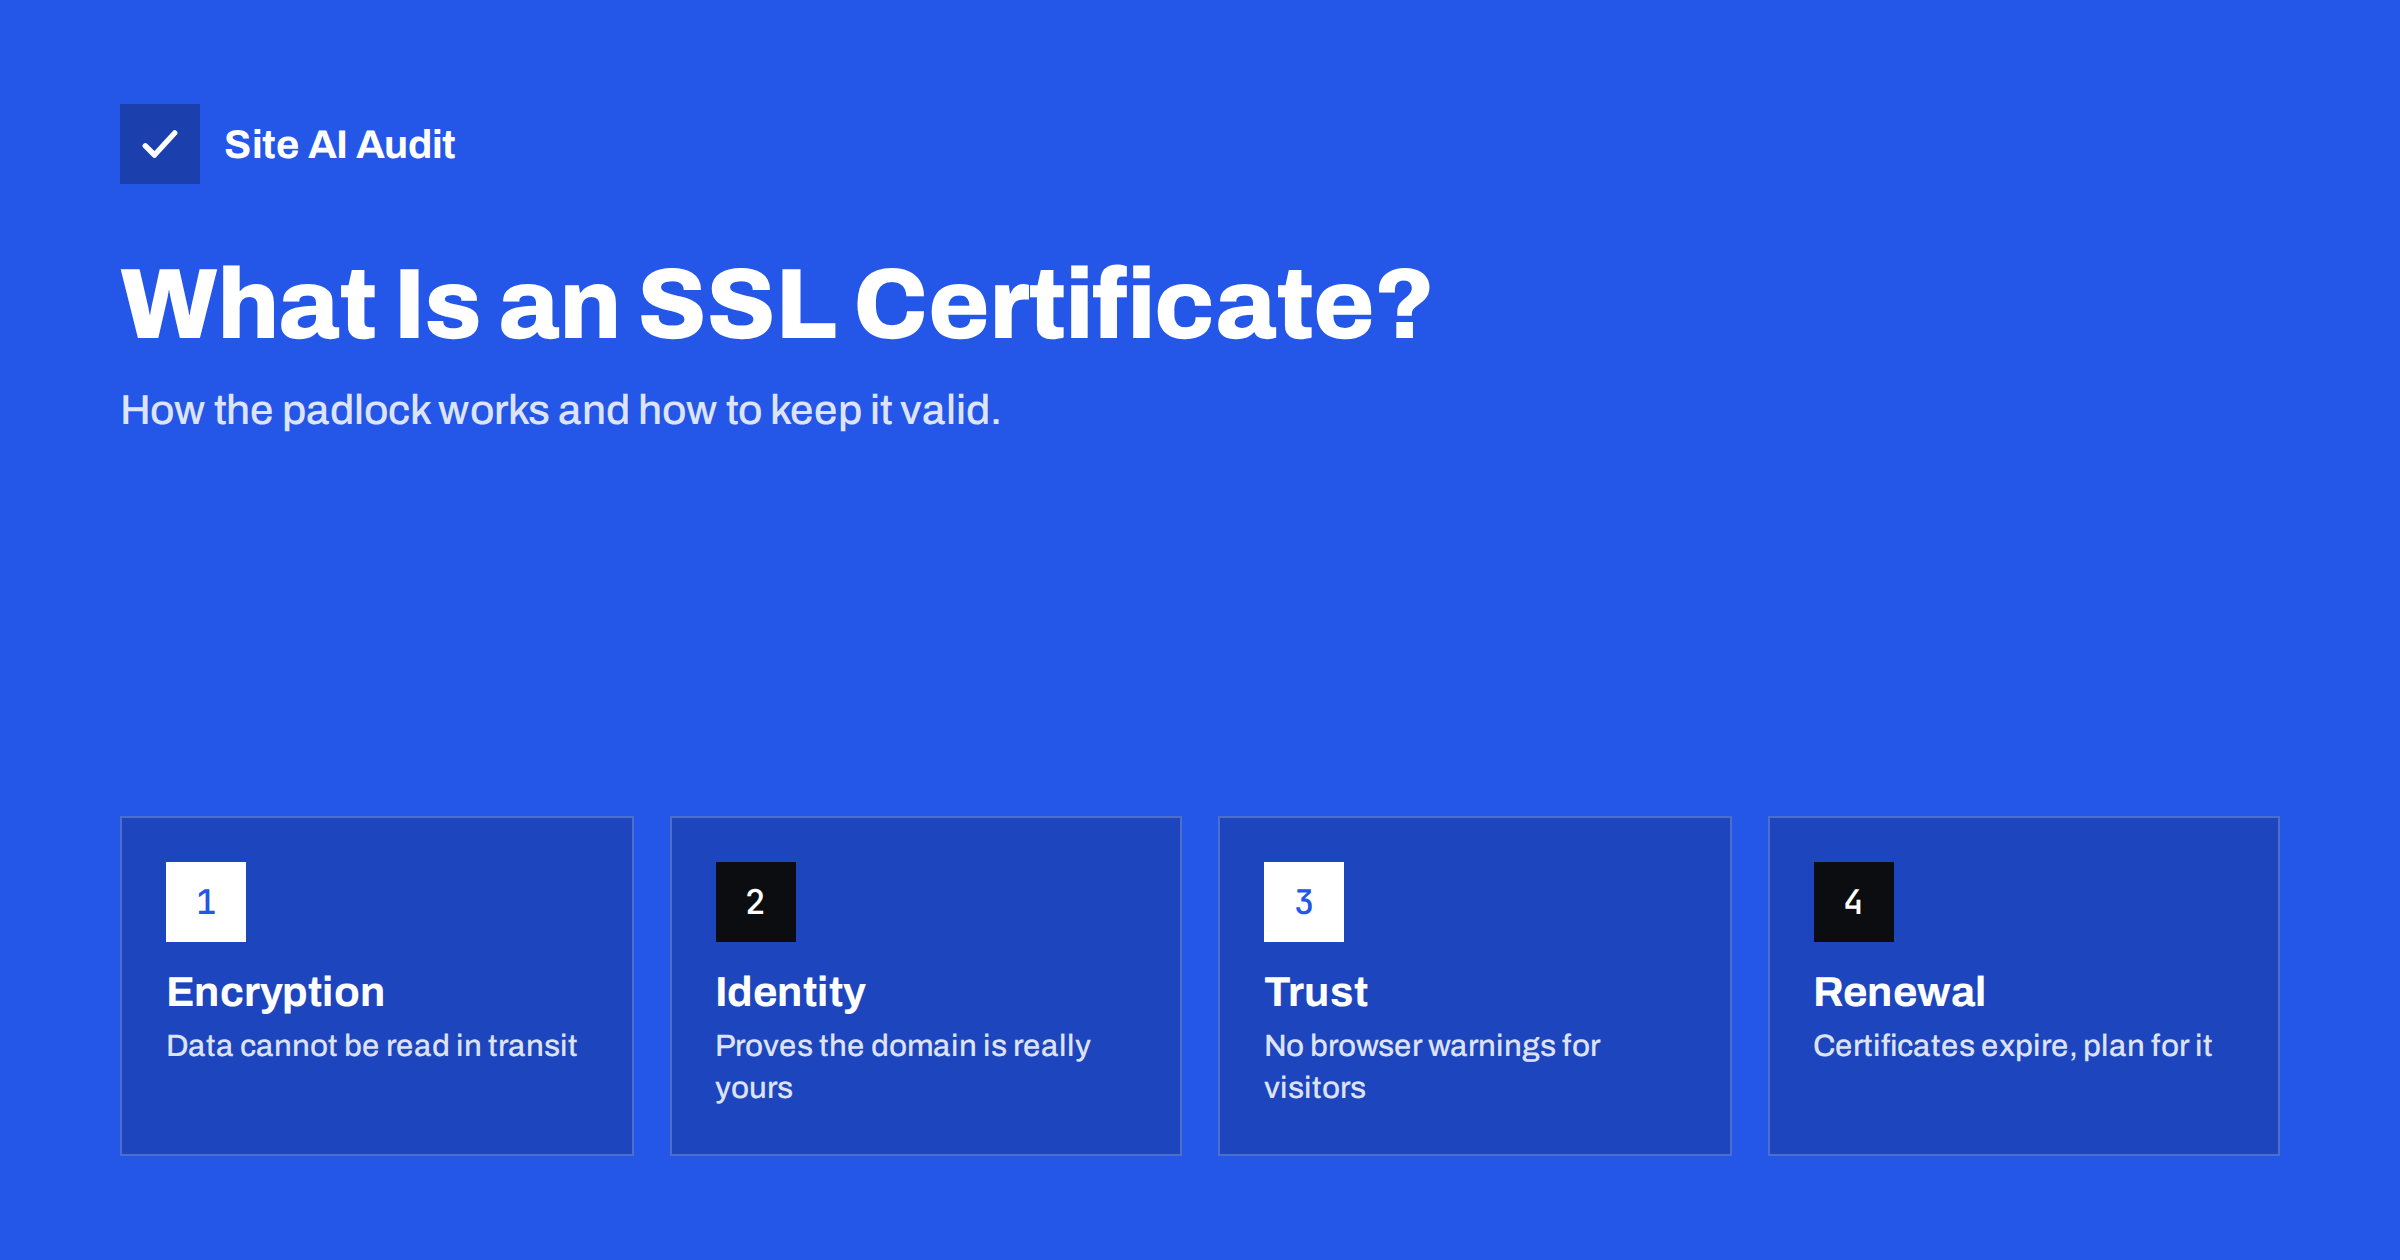This screenshot has width=2400, height=1260.
Task: Click the number 2 badge
Action: pyautogui.click(x=756, y=902)
